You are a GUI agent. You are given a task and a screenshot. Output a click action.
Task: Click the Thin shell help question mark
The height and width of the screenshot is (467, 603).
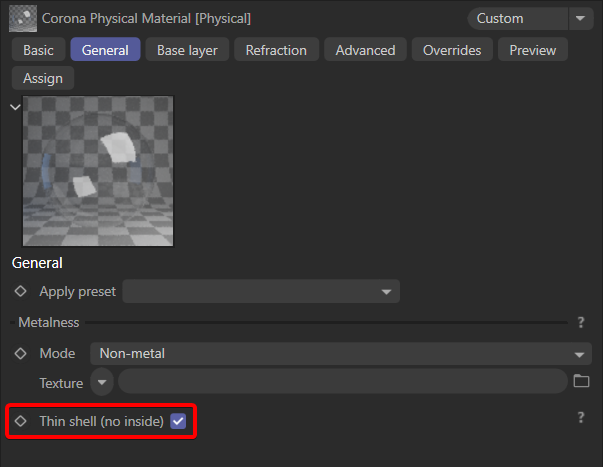(x=581, y=417)
